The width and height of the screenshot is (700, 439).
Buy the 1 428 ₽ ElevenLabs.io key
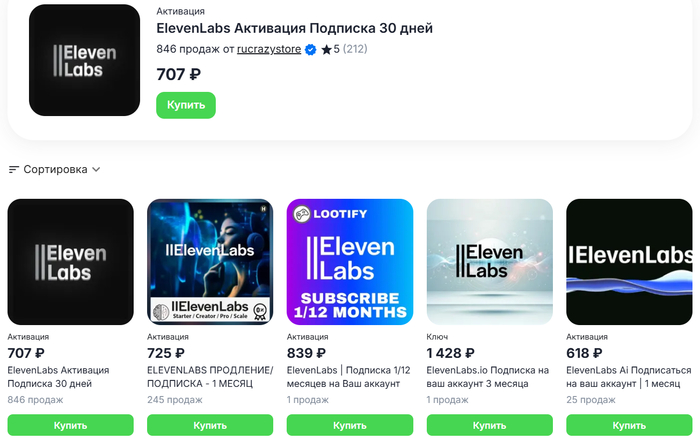[x=489, y=425]
